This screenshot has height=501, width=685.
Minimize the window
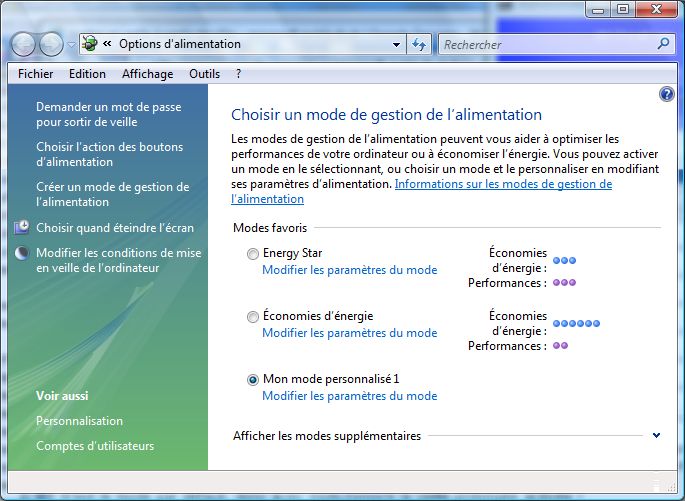pos(598,10)
